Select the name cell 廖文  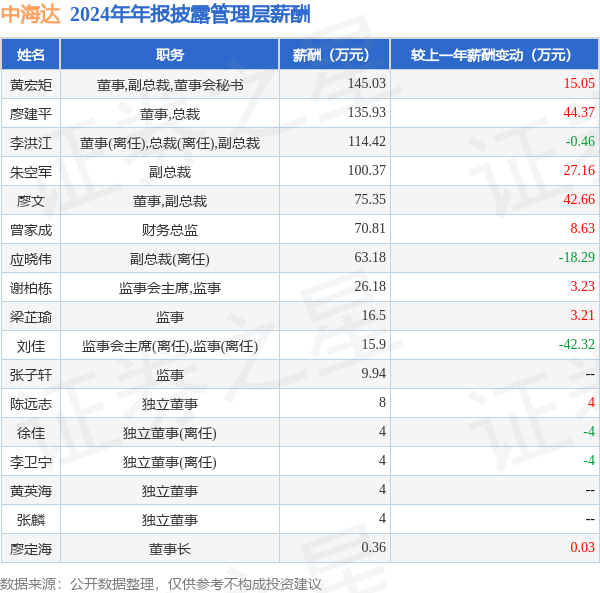click(x=31, y=201)
